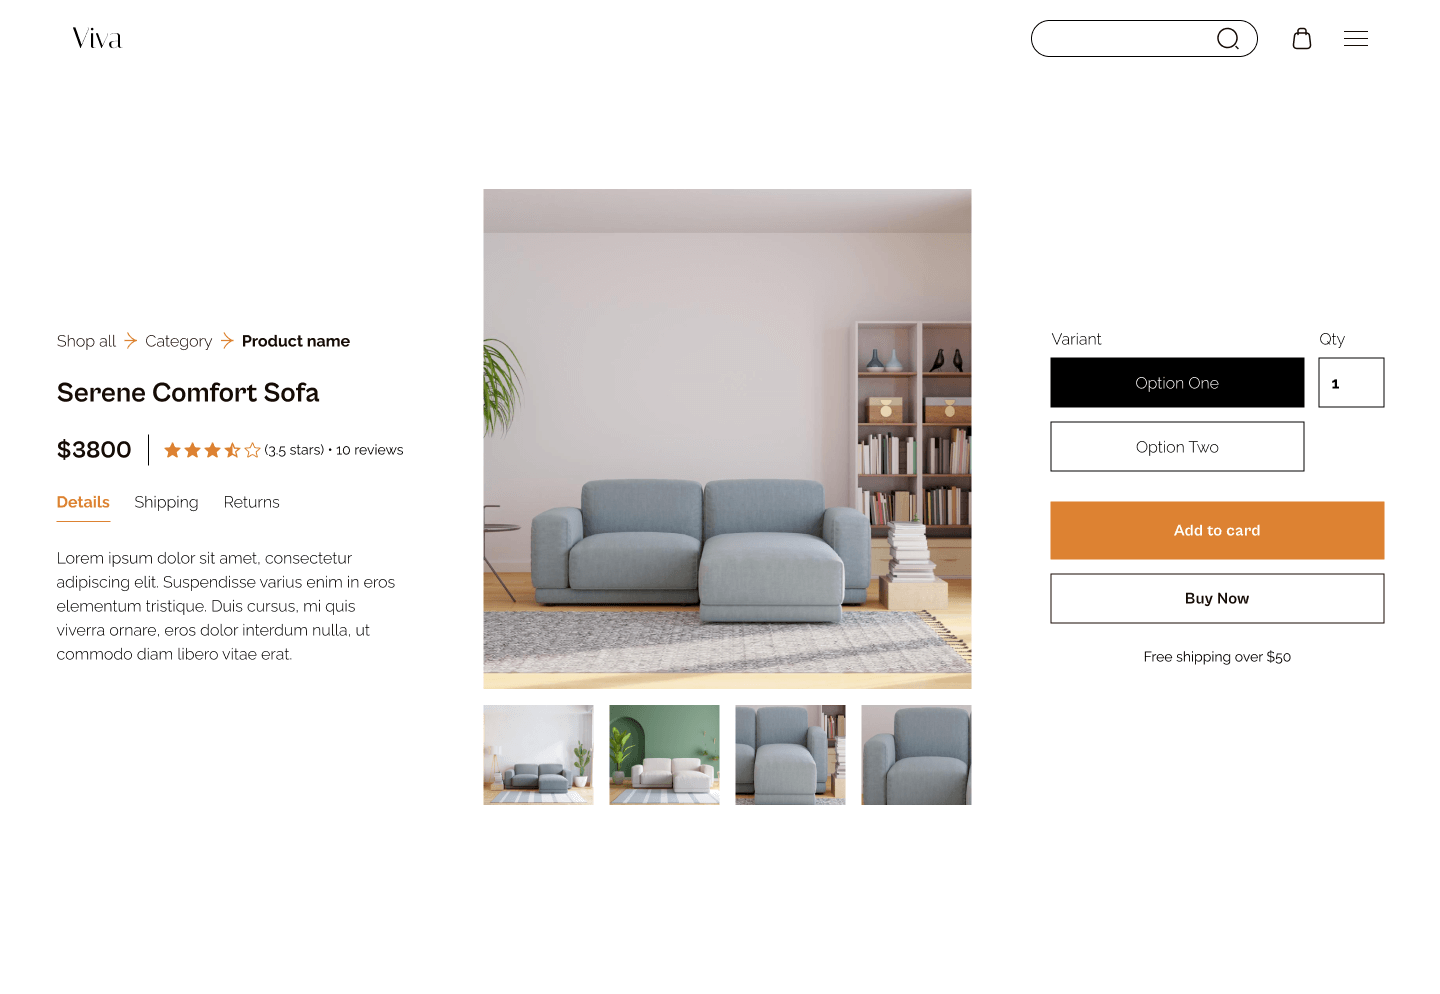Image resolution: width=1440 pixels, height=994 pixels.
Task: Go to Shop all breadcrumb link
Action: 86,341
